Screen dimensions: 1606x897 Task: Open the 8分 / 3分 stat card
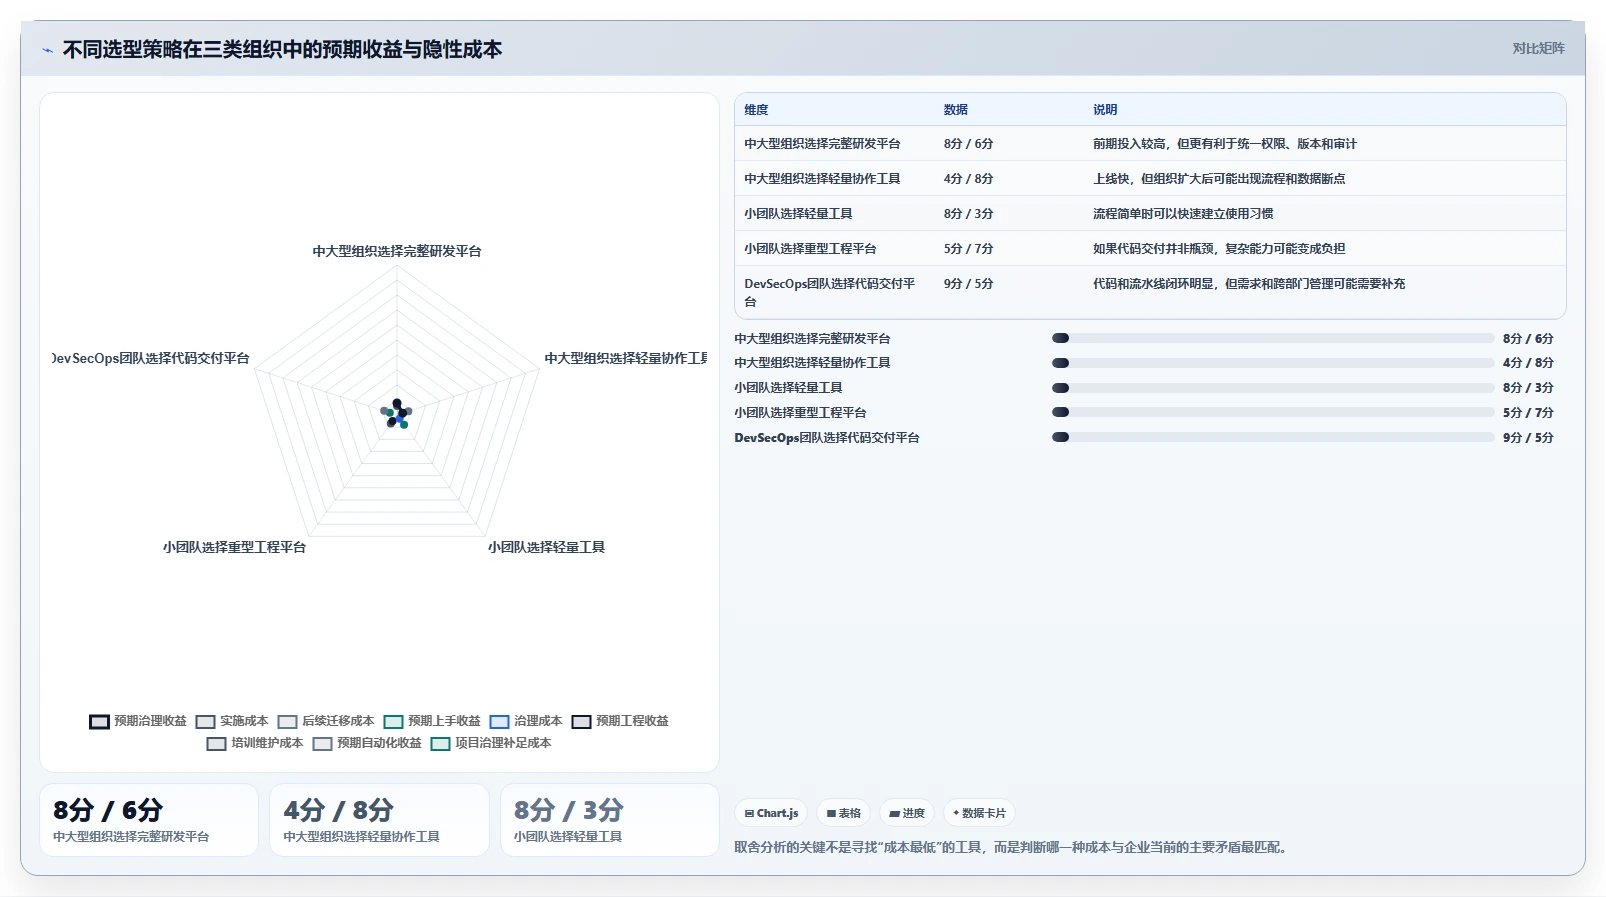tap(610, 820)
